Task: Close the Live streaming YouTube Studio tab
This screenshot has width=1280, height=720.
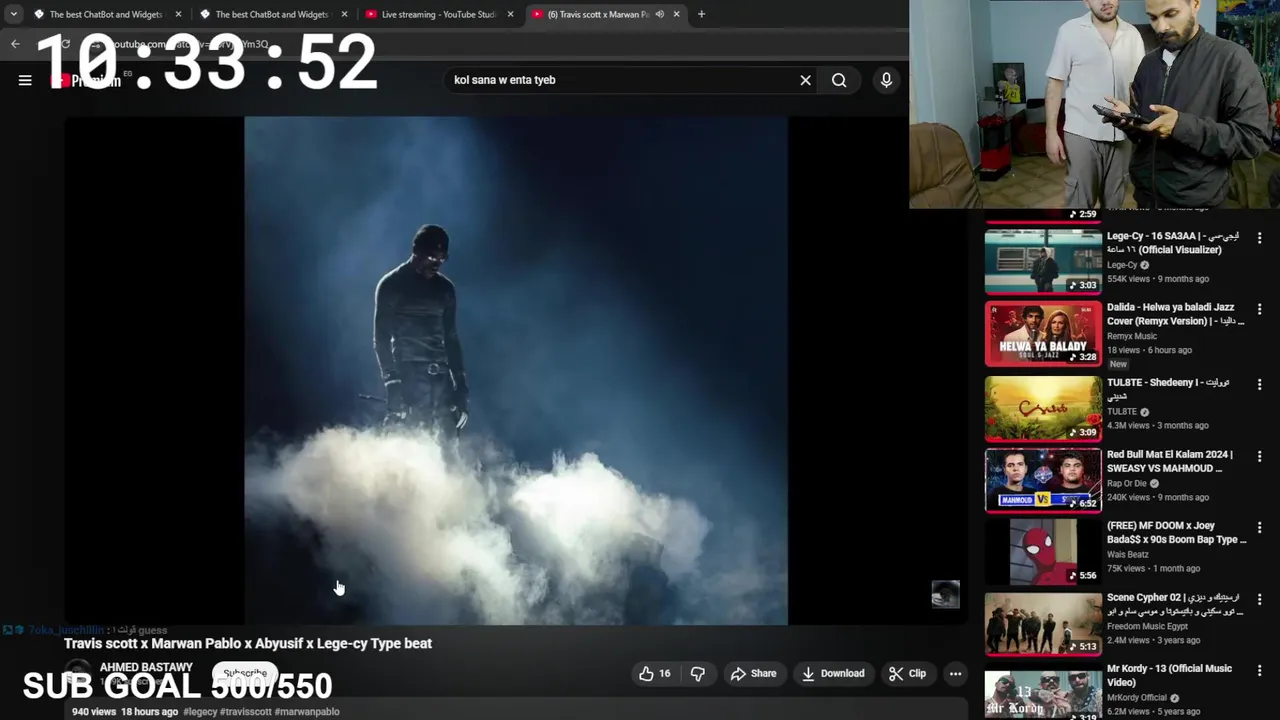Action: coord(510,14)
